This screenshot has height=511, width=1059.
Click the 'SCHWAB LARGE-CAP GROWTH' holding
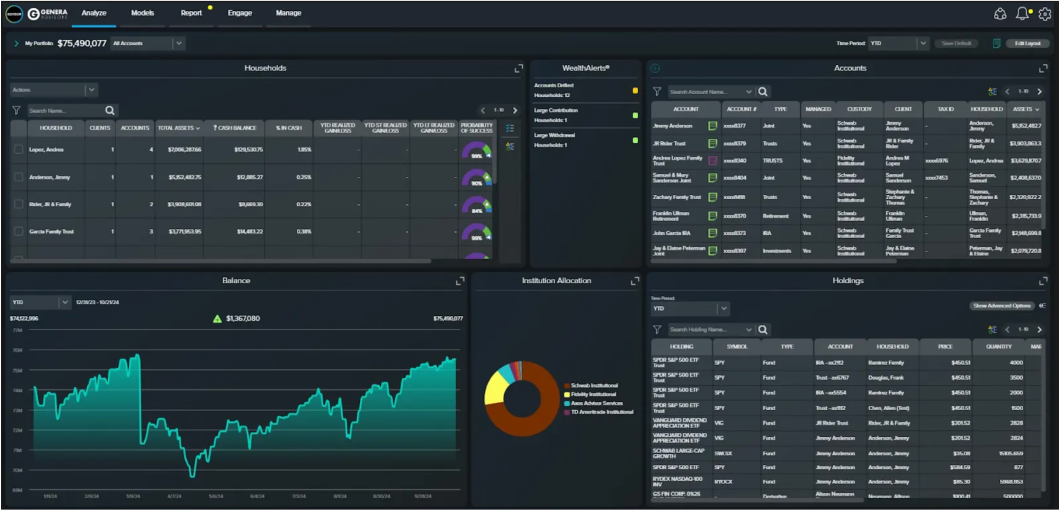(x=680, y=452)
